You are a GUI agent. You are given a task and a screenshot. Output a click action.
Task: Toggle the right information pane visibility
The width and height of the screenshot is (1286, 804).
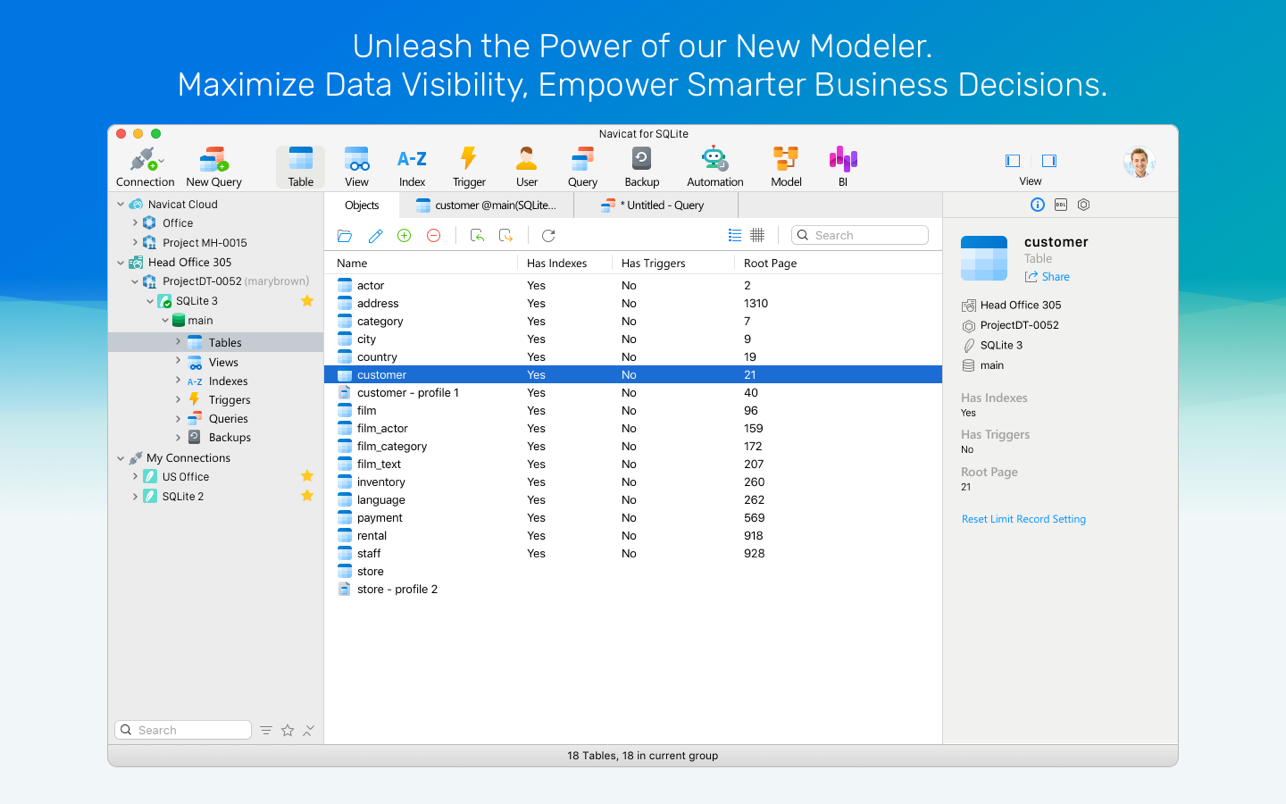pyautogui.click(x=1049, y=161)
